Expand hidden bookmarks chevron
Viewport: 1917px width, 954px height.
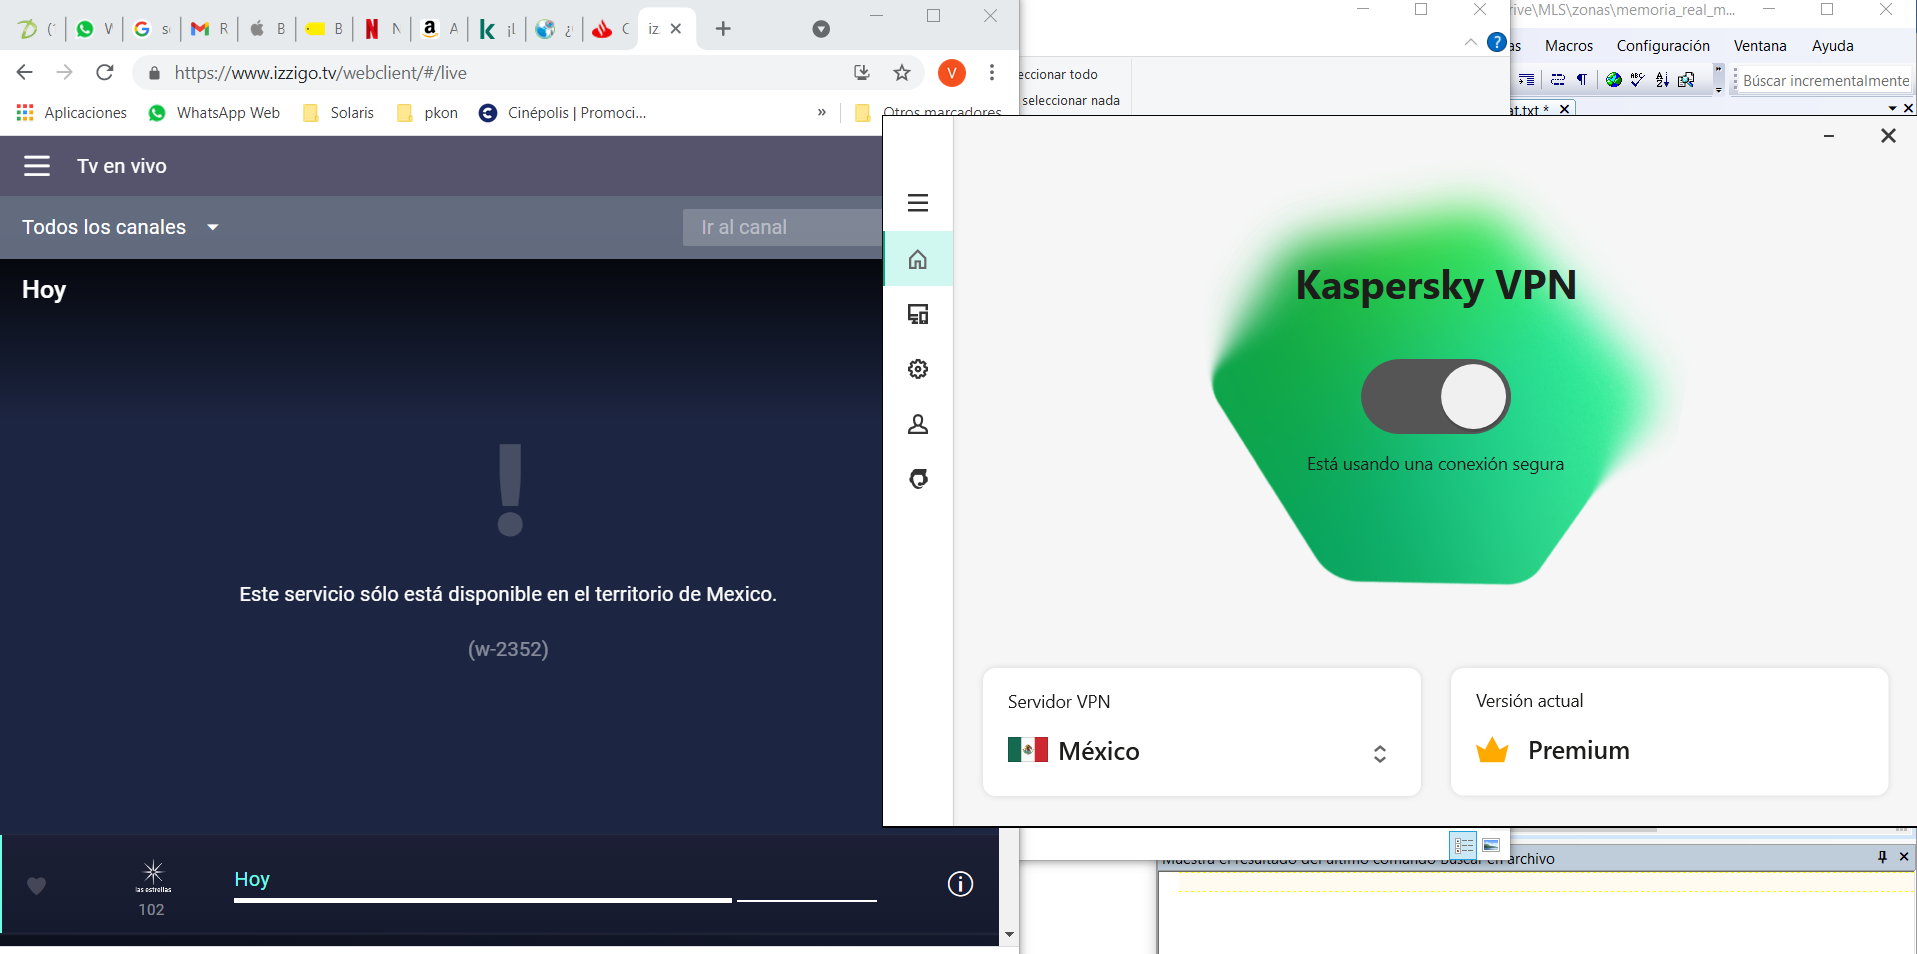pos(821,112)
